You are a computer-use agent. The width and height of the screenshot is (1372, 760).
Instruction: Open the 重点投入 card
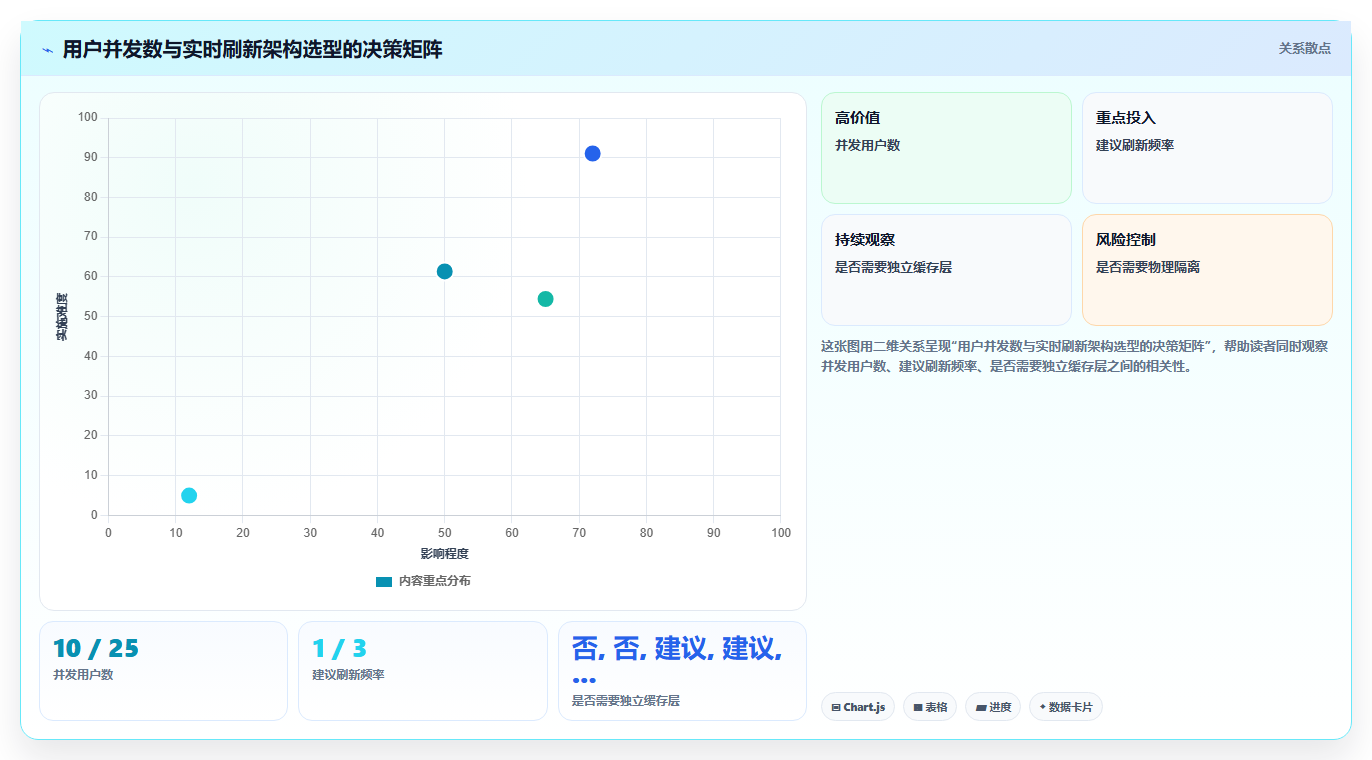pyautogui.click(x=1207, y=148)
